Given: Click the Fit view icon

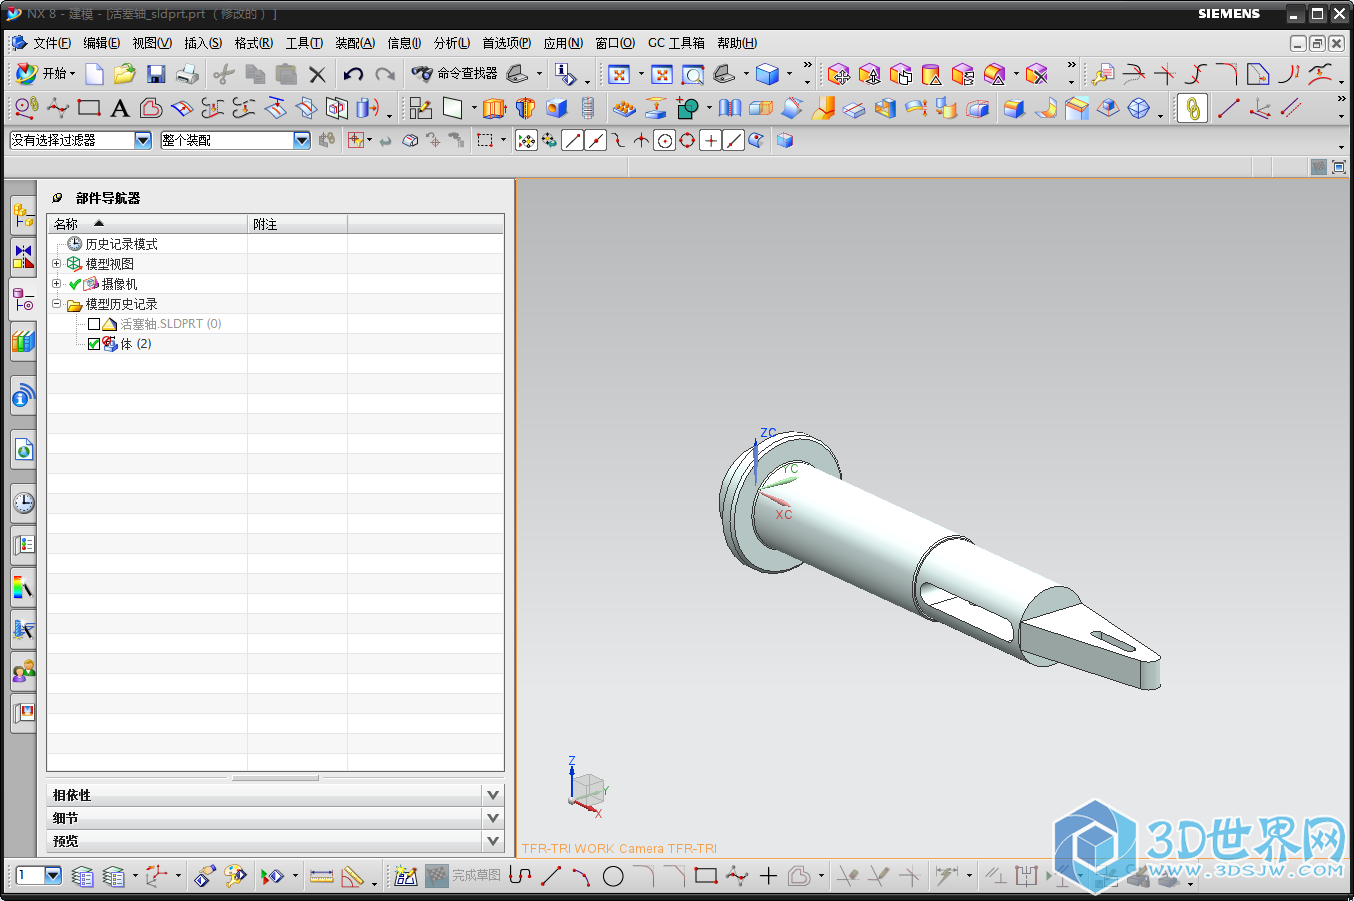Looking at the screenshot, I should 619,74.
